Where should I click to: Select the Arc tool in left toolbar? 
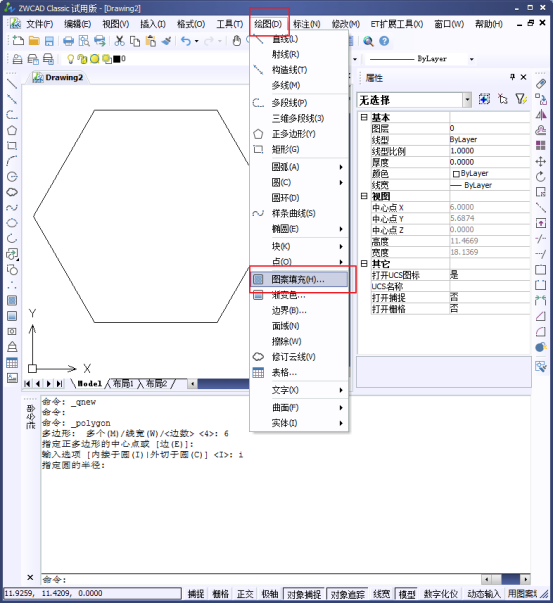click(12, 161)
